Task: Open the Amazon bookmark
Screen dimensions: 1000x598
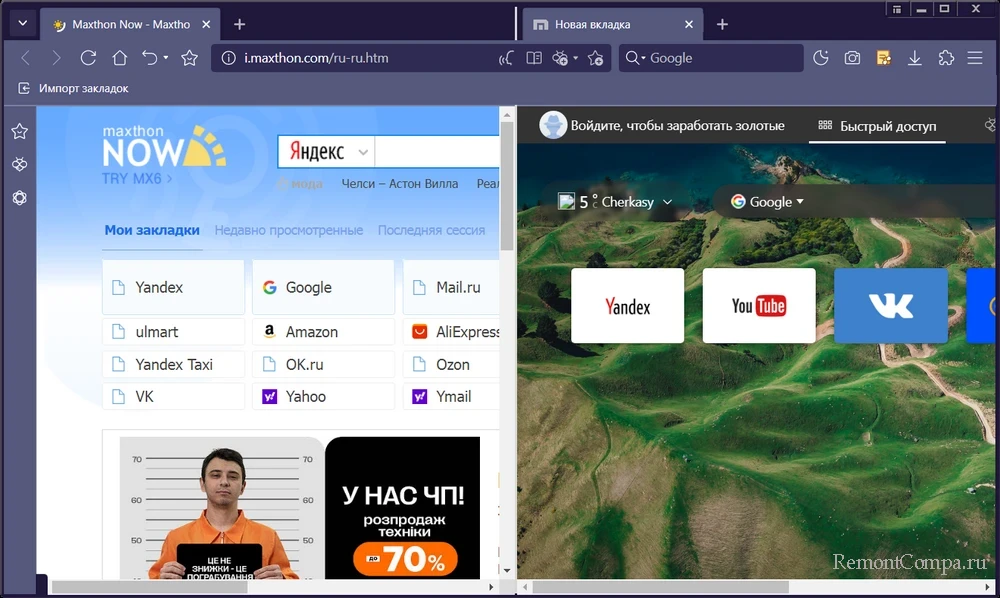Action: click(323, 332)
